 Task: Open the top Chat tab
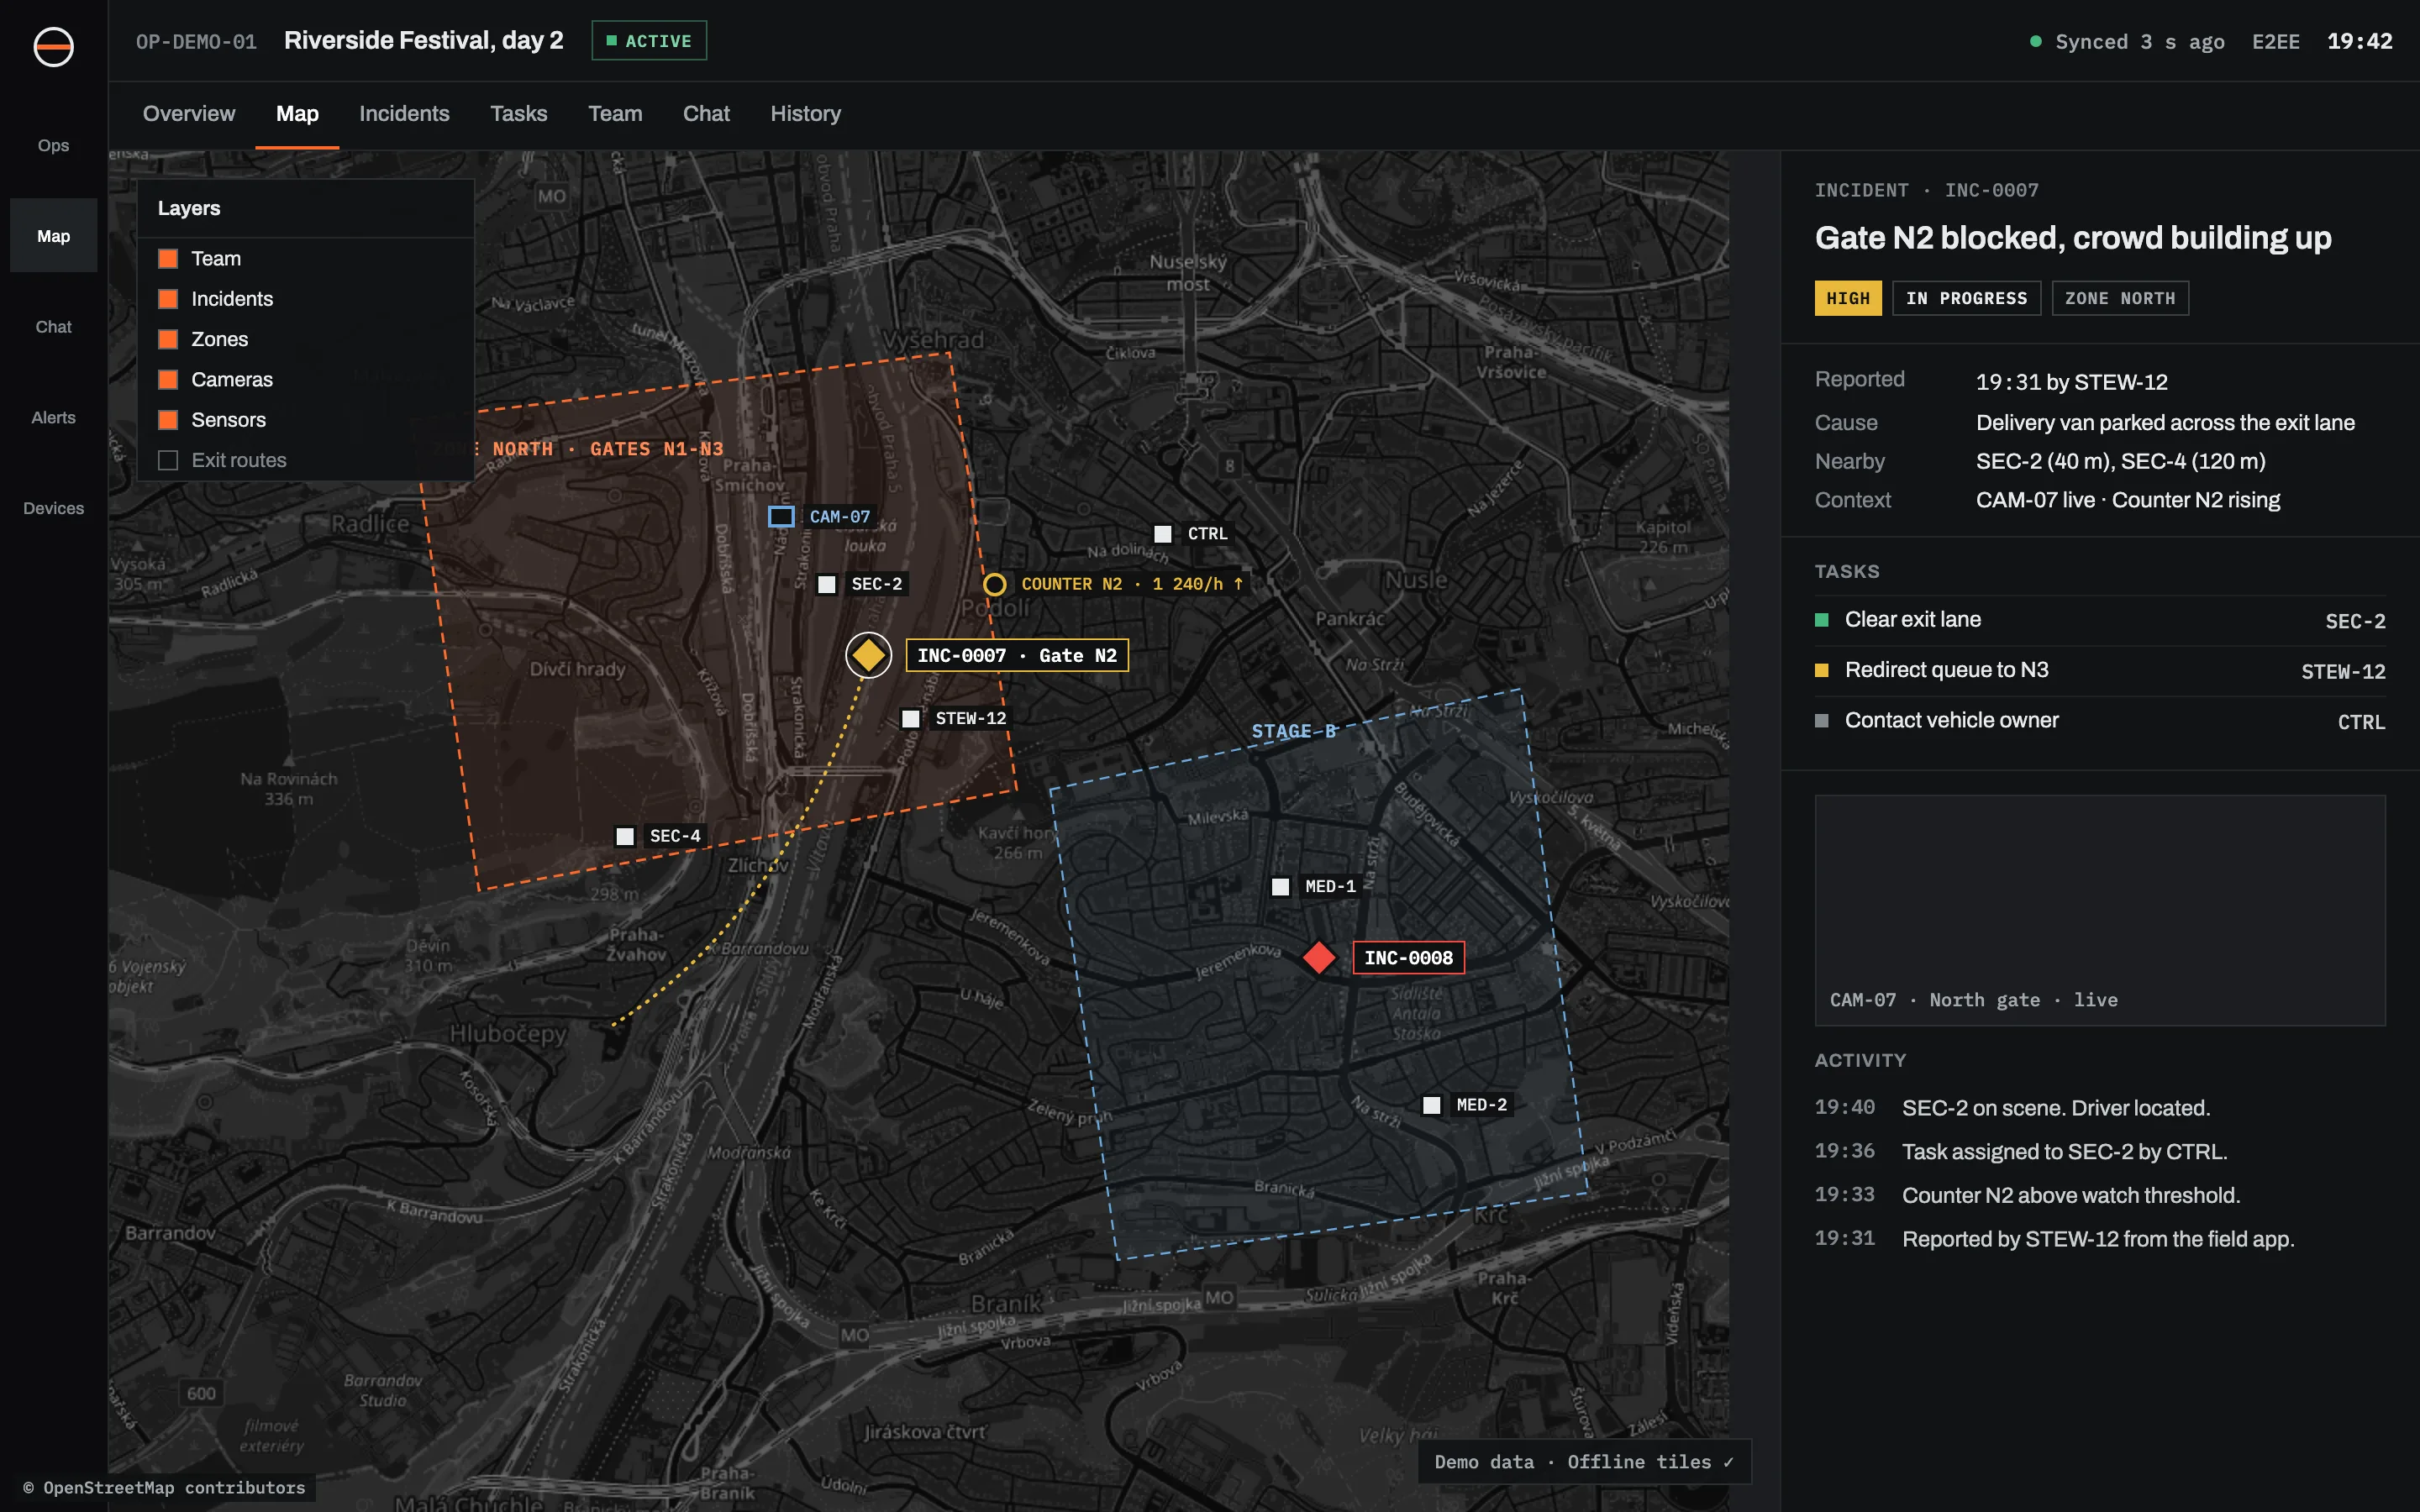(x=706, y=114)
